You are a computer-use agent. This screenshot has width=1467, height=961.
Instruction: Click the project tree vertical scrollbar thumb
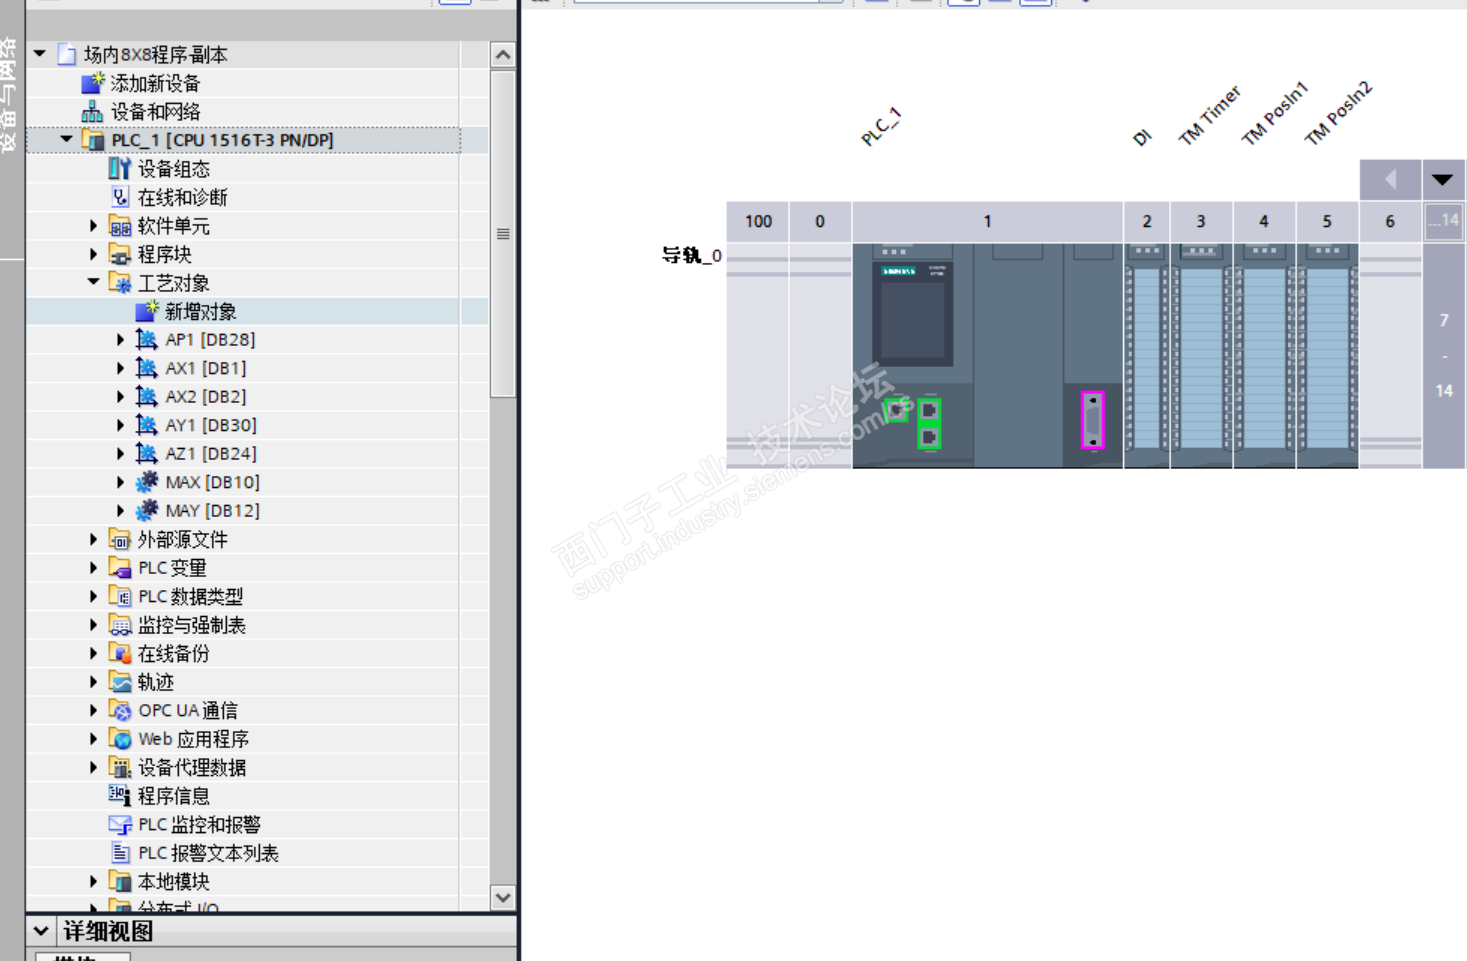[x=503, y=234]
